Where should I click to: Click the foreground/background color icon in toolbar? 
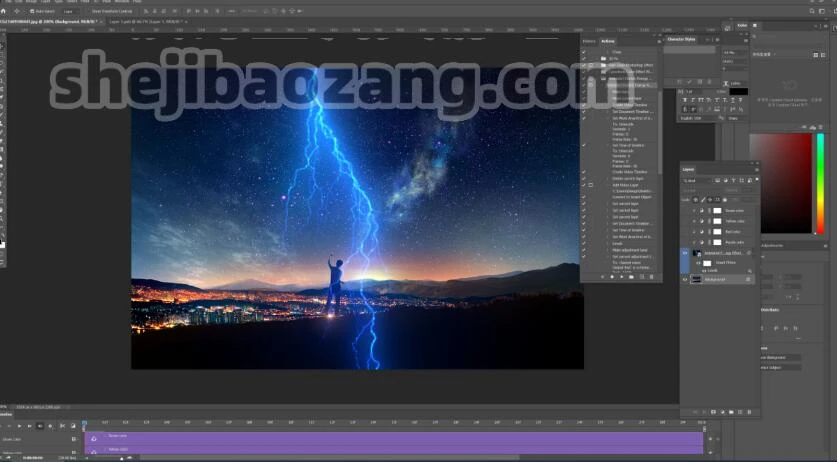coord(3,243)
